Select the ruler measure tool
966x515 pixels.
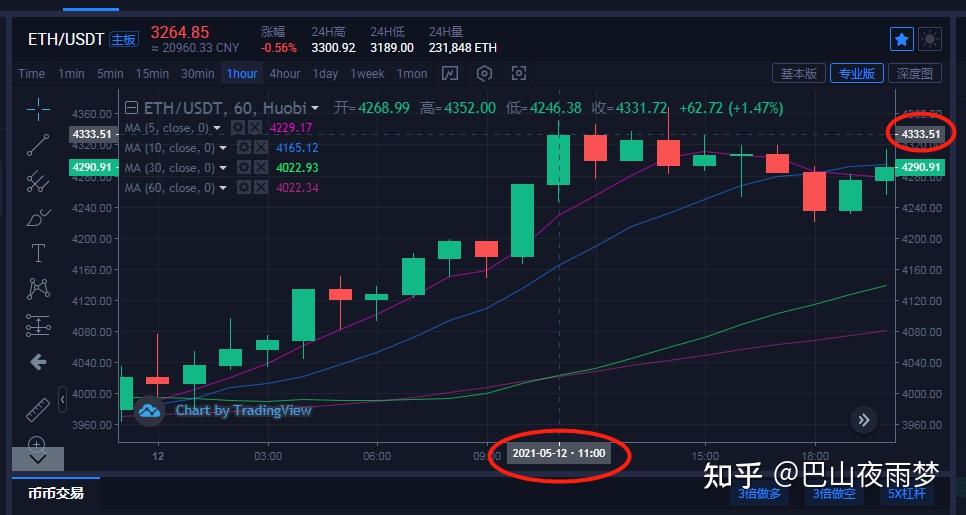(38, 410)
